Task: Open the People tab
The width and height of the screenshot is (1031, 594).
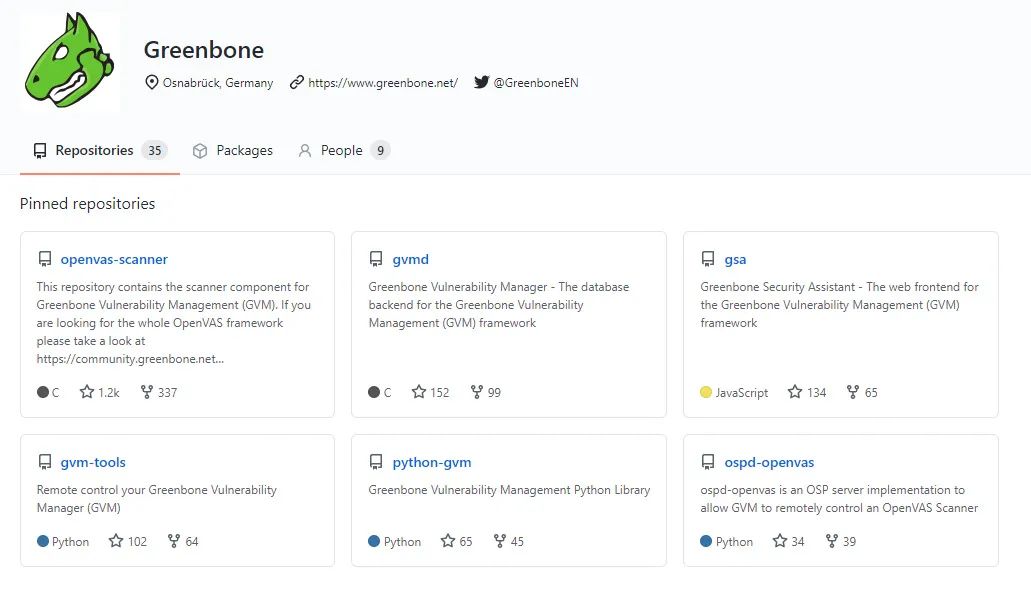Action: click(x=341, y=151)
